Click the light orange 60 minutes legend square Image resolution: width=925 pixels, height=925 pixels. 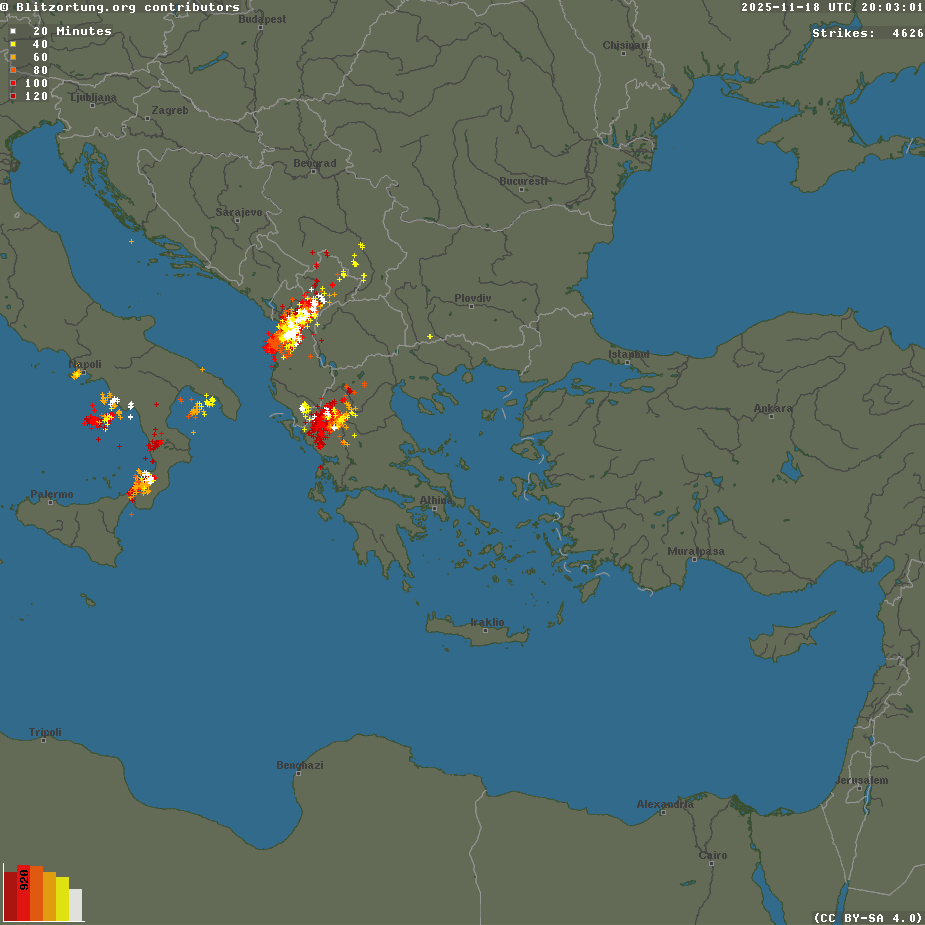[x=13, y=58]
